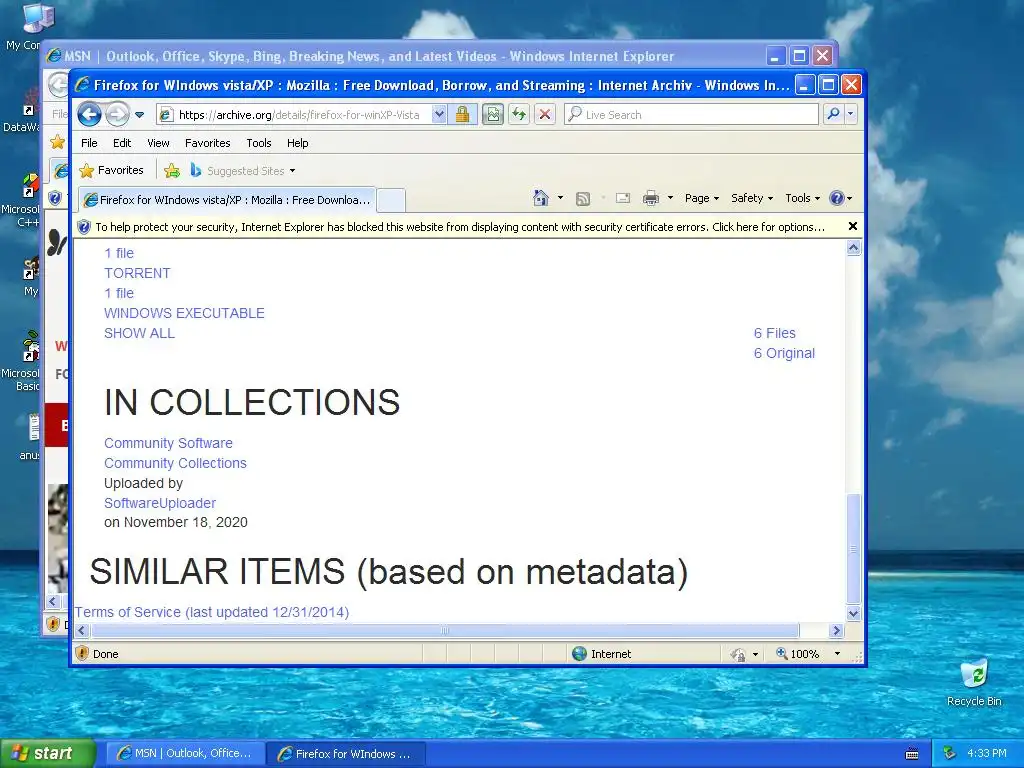The width and height of the screenshot is (1024, 768).
Task: Click the 100% zoom level button
Action: [797, 654]
